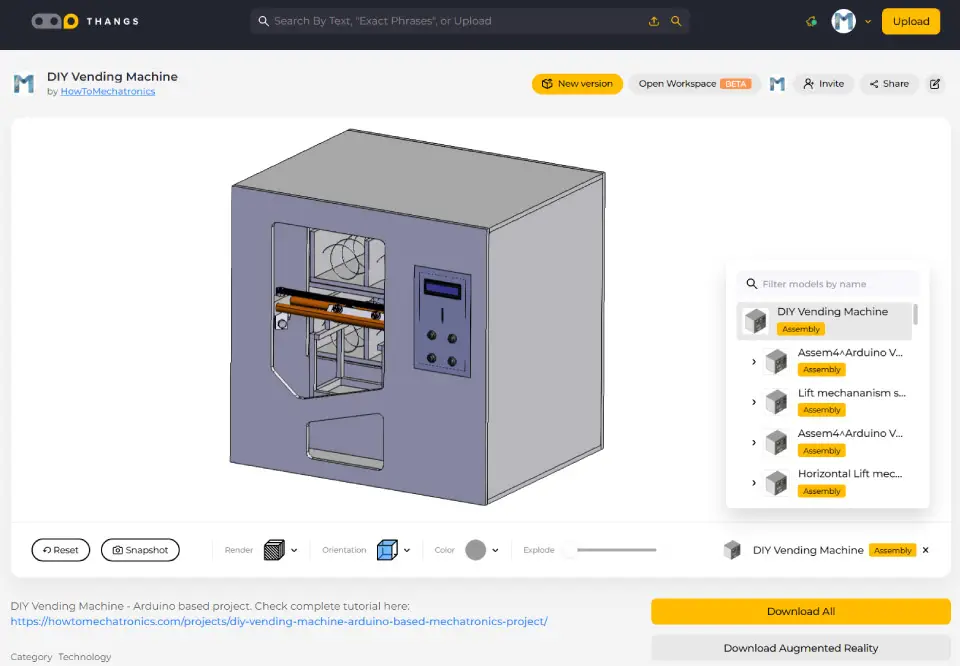This screenshot has width=960, height=666.
Task: Expand the Lift mechananism assembly tree item
Action: click(754, 402)
